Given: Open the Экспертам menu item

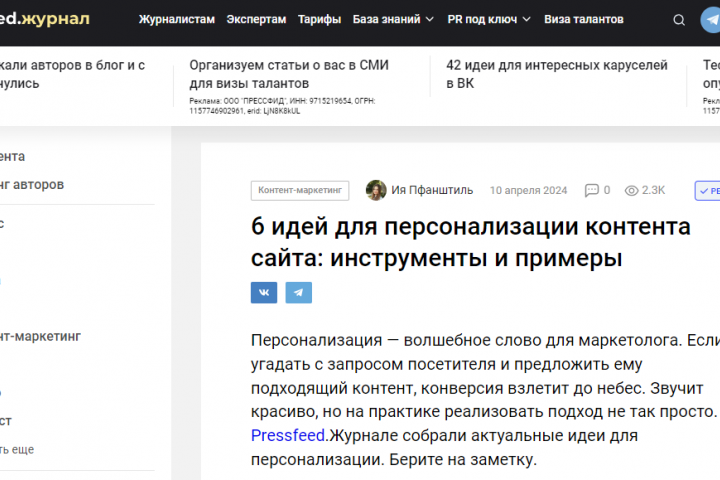Looking at the screenshot, I should pos(256,19).
